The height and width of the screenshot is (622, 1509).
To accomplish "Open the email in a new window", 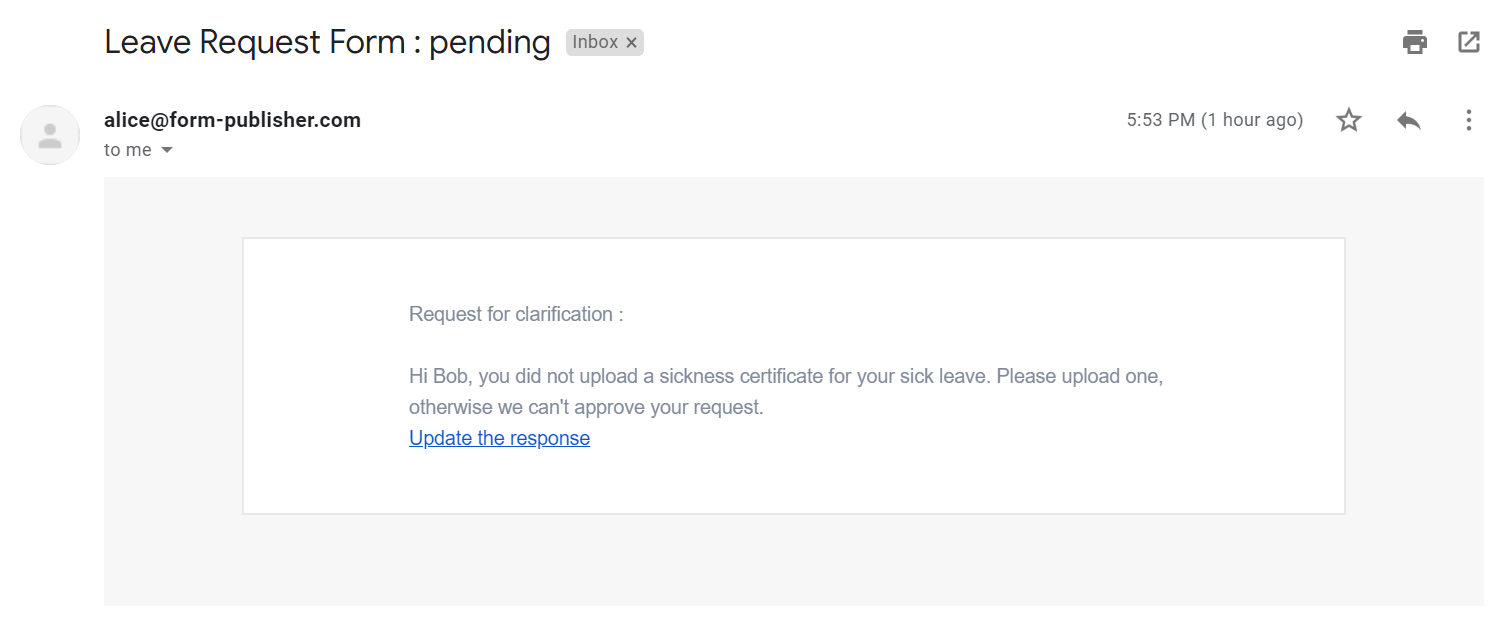I will coord(1468,42).
